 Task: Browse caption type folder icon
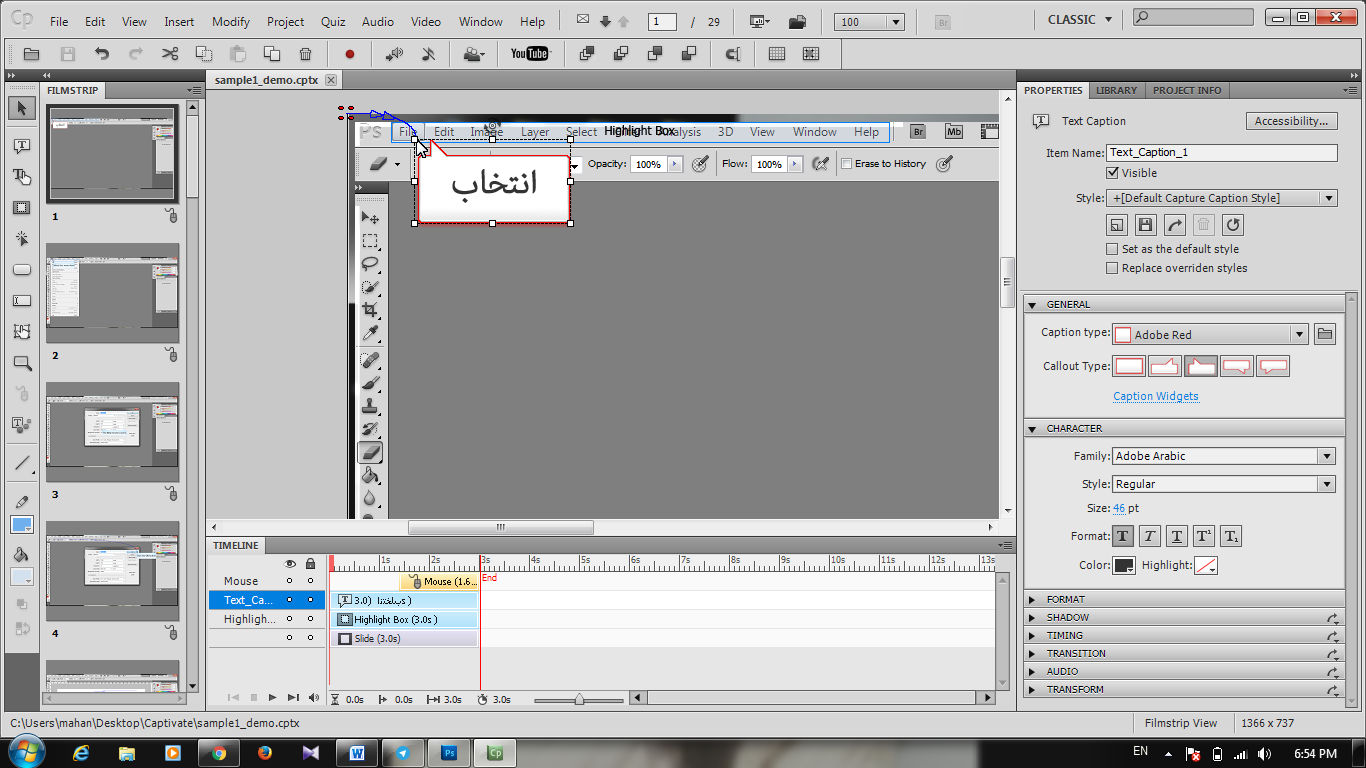1325,334
